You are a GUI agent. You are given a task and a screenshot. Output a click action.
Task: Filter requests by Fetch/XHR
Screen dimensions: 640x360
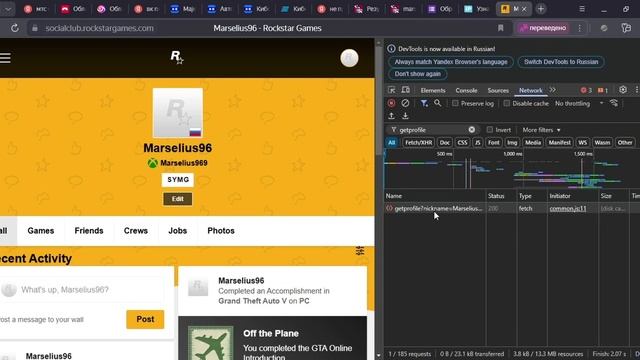[418, 142]
